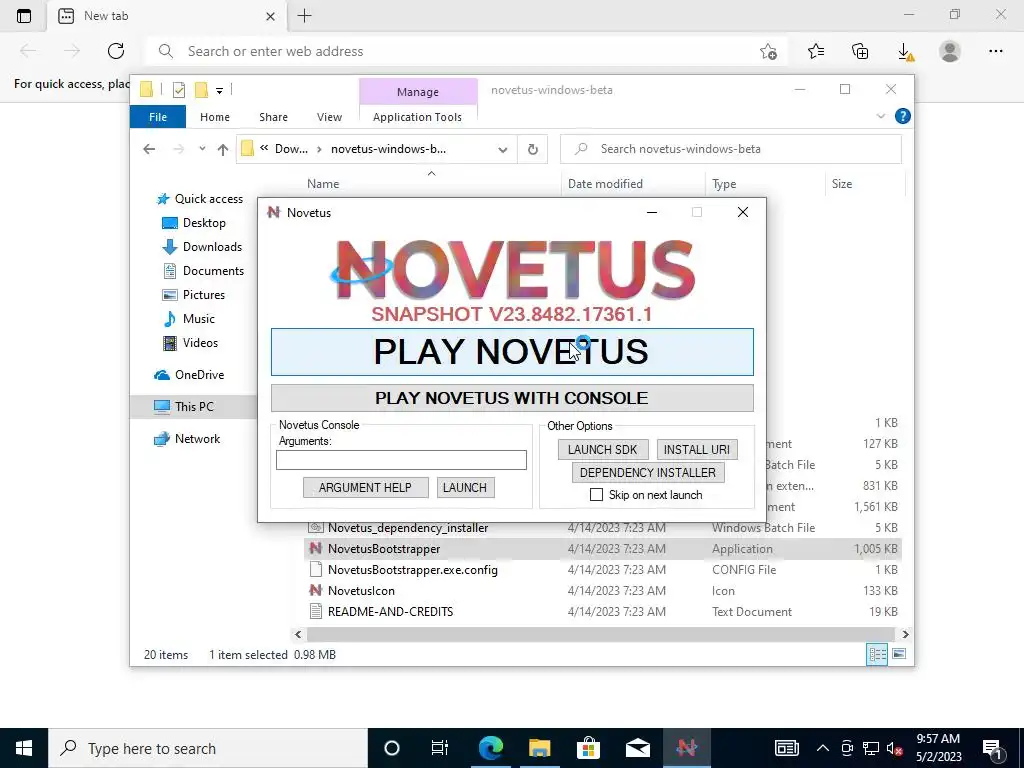1024x768 pixels.
Task: Select NovetusBootstrapper.exe.config file
Action: tap(603, 569)
